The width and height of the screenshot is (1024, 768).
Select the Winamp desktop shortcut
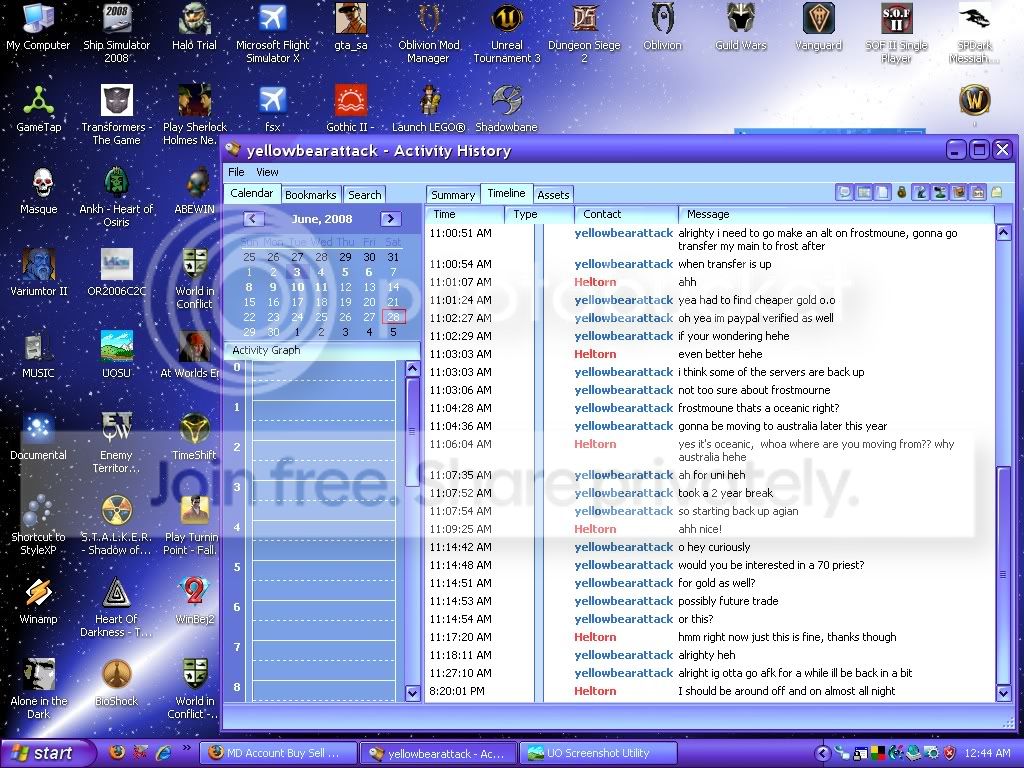pos(39,601)
